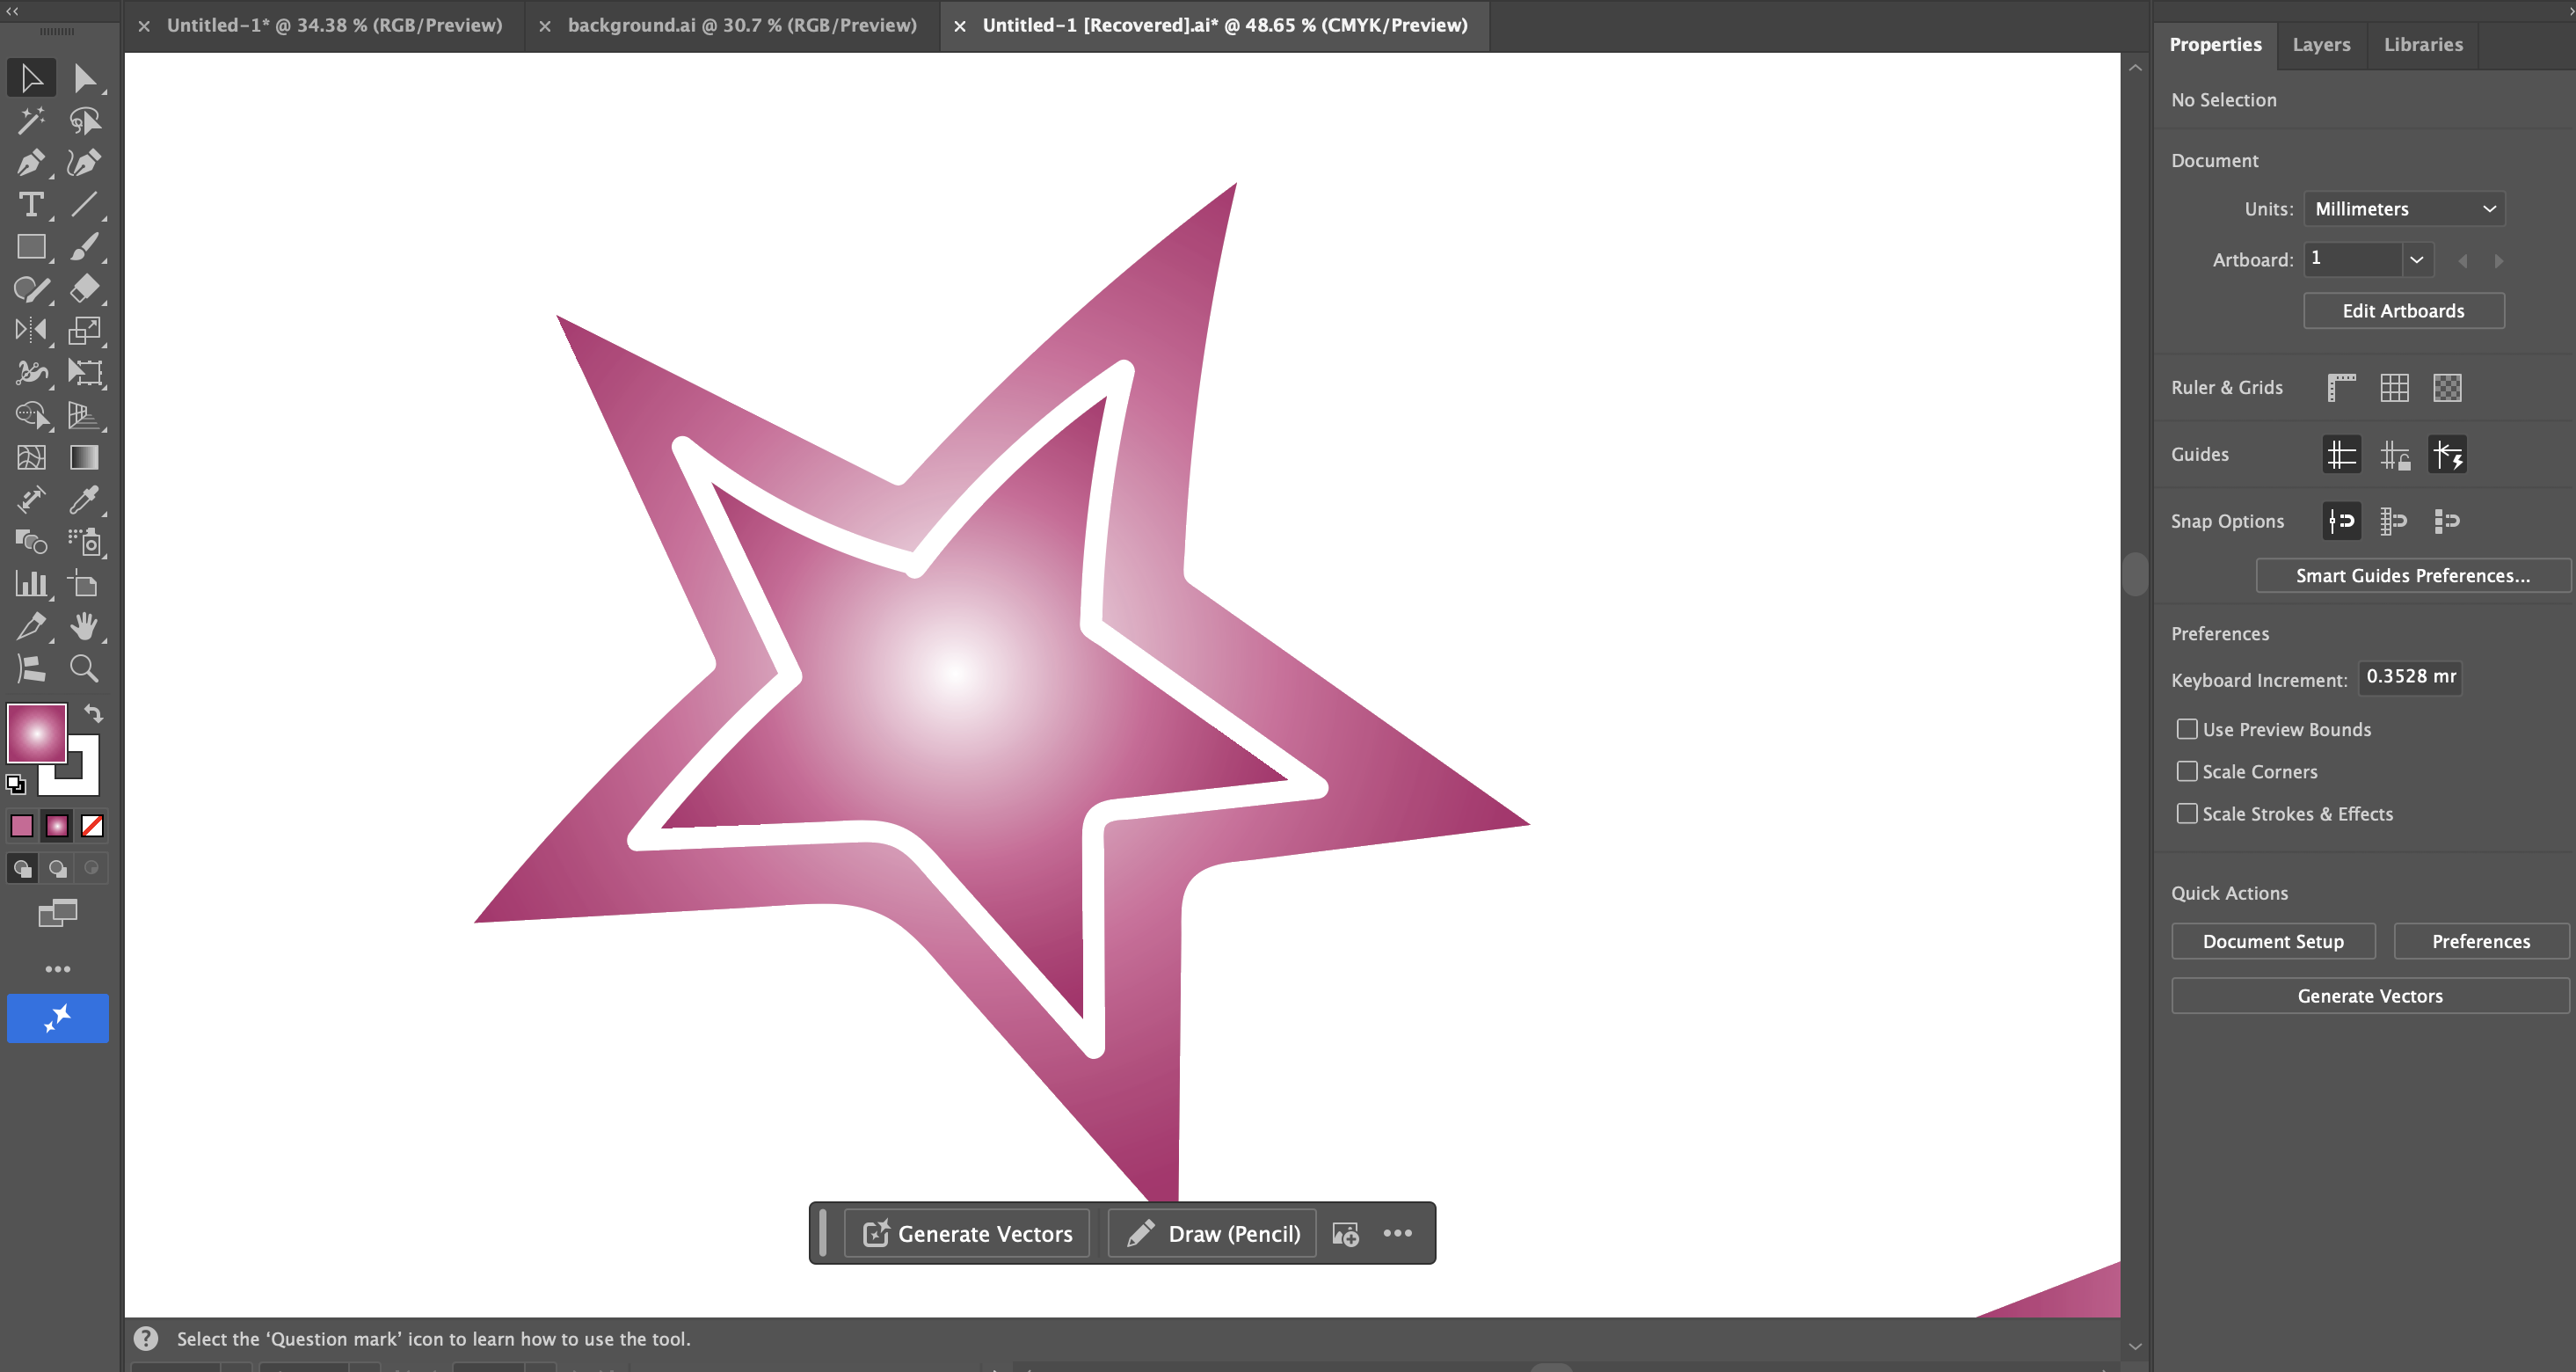Open Document Setup from Quick Actions
The image size is (2576, 1372).
tap(2272, 941)
